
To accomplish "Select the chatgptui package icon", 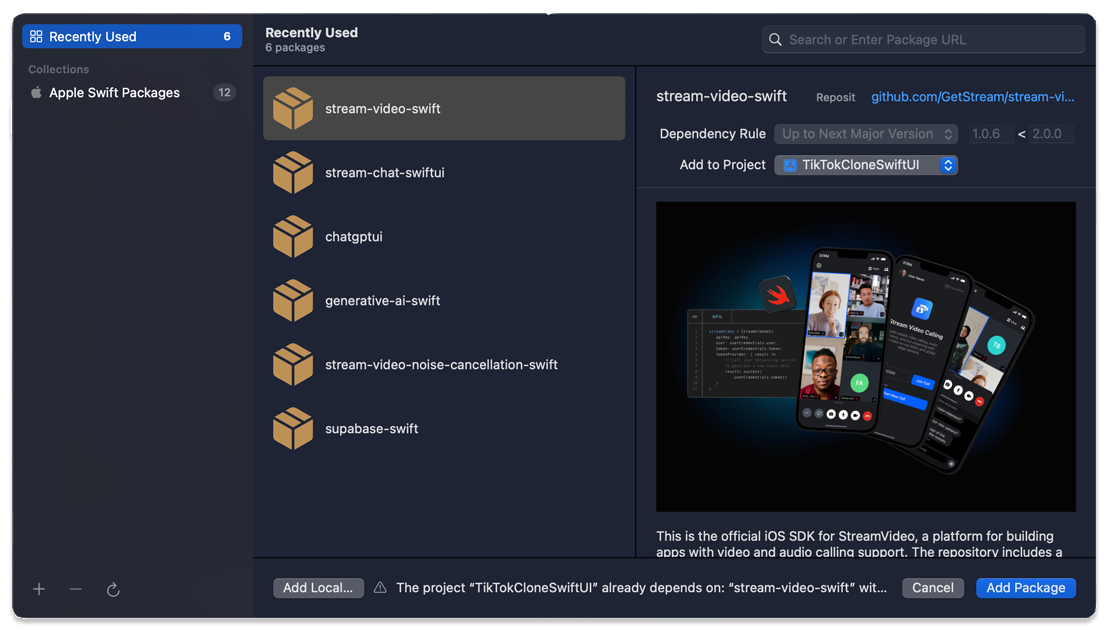I will 292,236.
